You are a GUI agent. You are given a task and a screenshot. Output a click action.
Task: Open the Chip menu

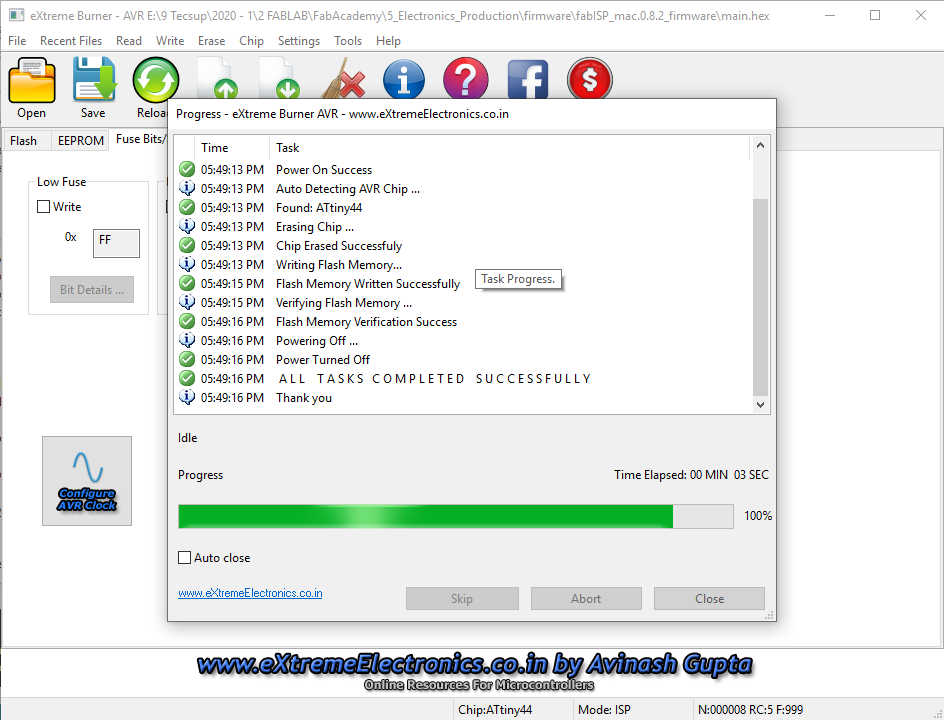coord(251,41)
